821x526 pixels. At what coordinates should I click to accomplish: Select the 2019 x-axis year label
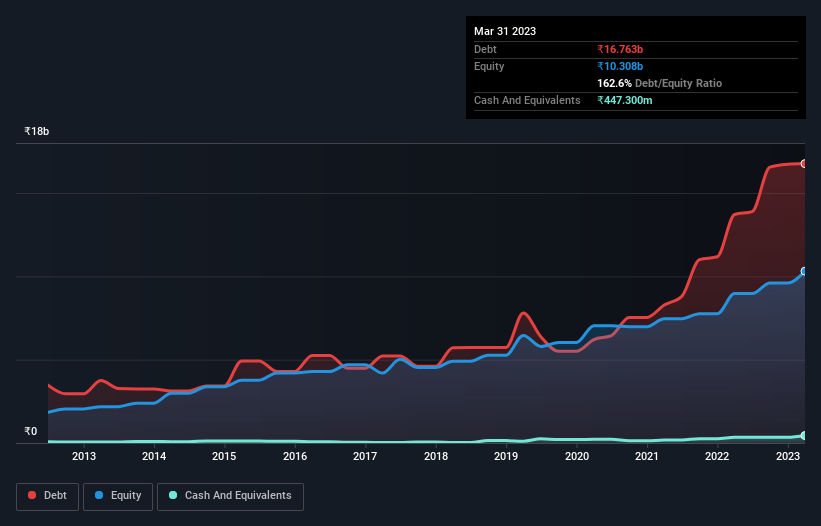click(x=506, y=457)
